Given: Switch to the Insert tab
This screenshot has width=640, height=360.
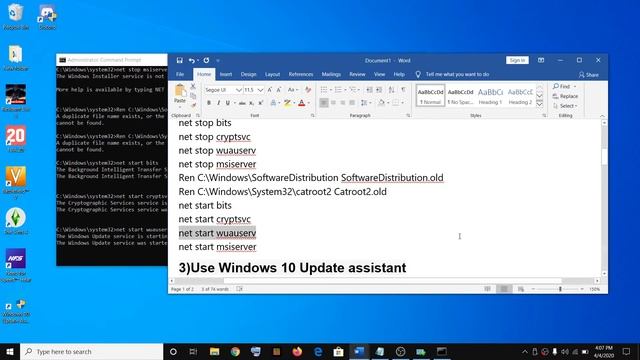Looking at the screenshot, I should click(x=226, y=74).
